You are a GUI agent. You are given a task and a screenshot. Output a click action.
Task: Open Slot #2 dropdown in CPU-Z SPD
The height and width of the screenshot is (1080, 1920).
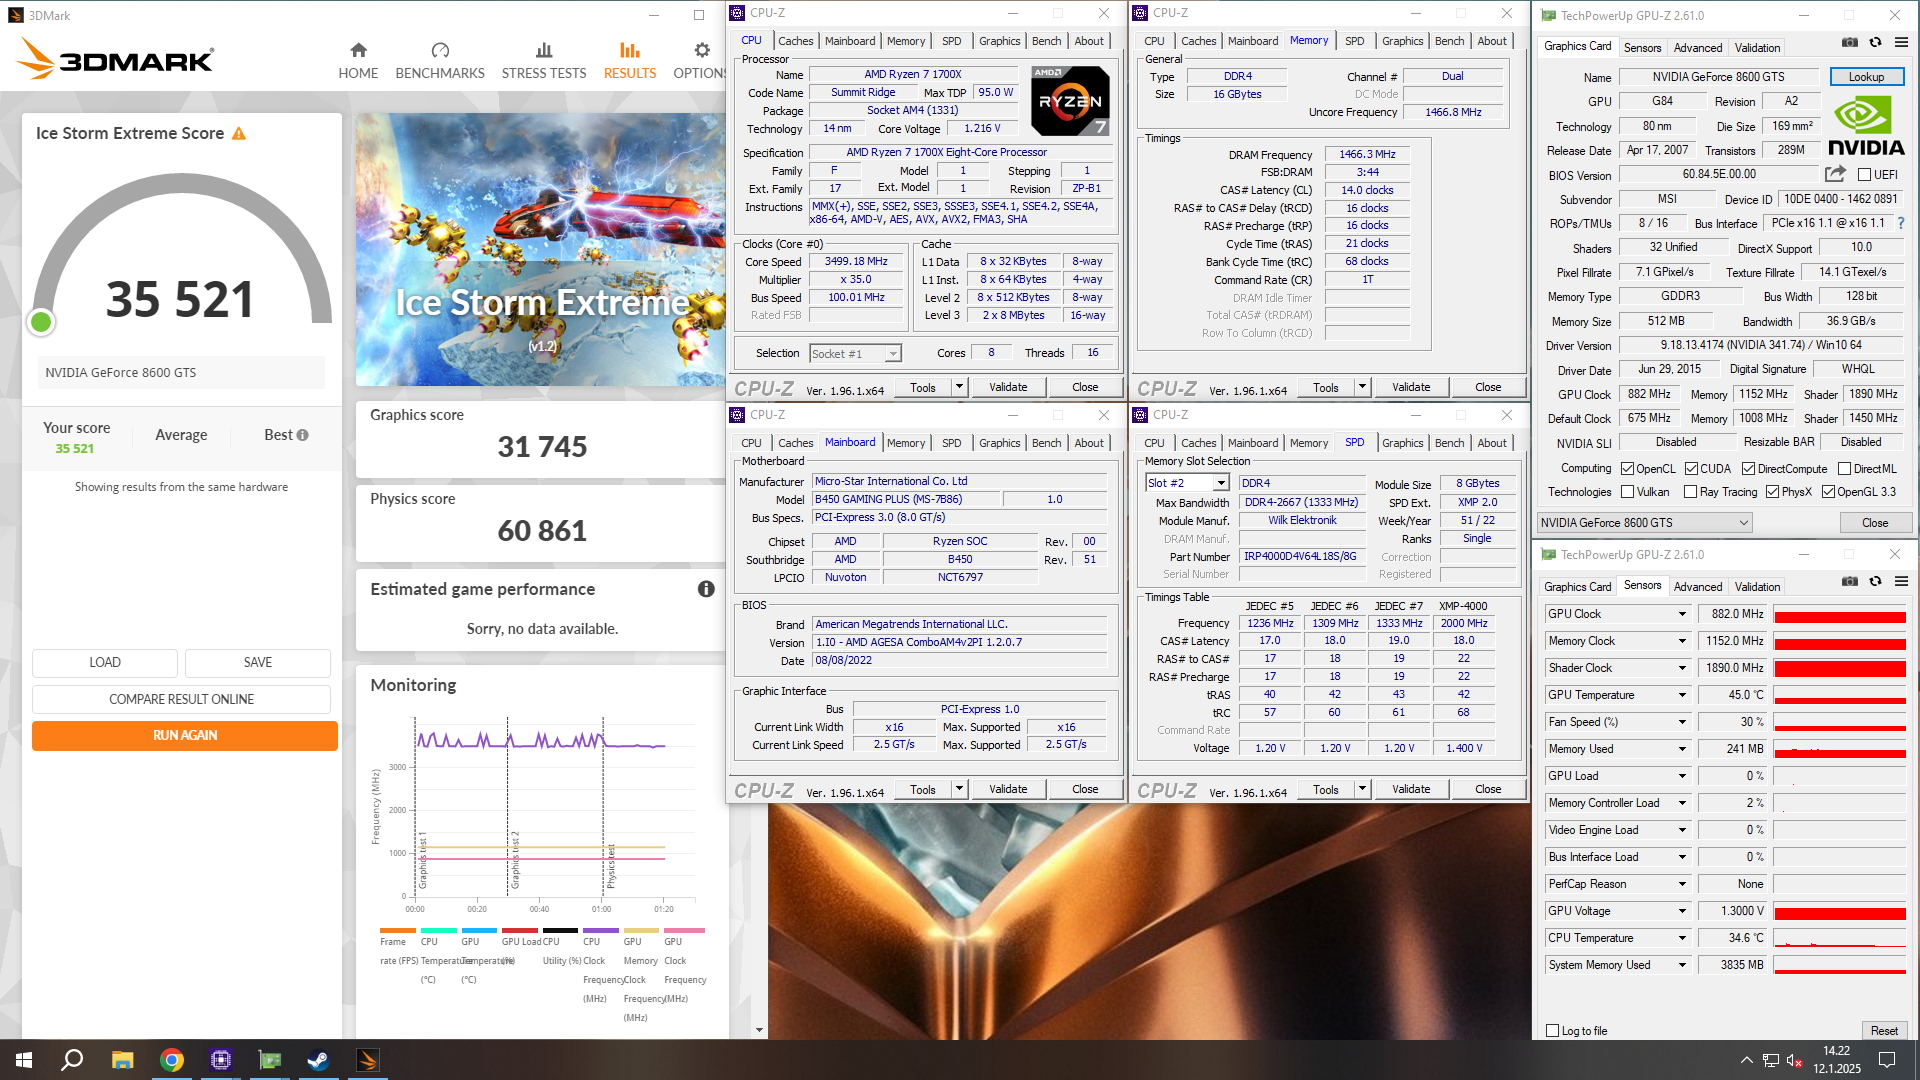[x=1187, y=483]
